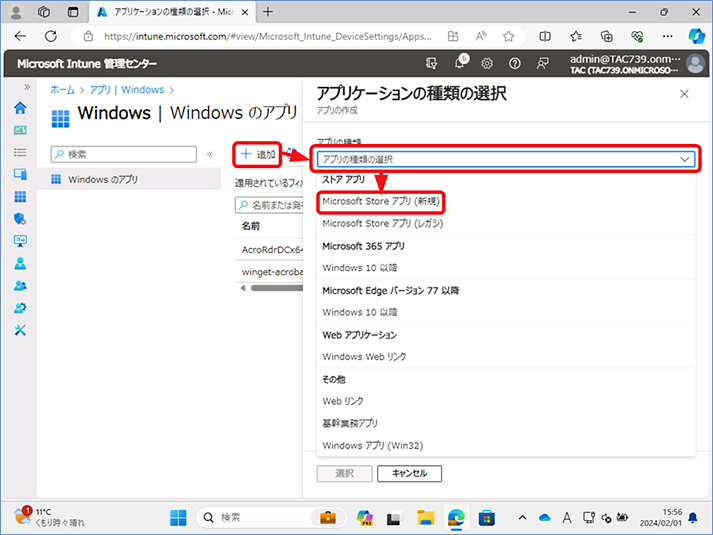Open Edge collections icon
The image size is (713, 535).
[607, 36]
